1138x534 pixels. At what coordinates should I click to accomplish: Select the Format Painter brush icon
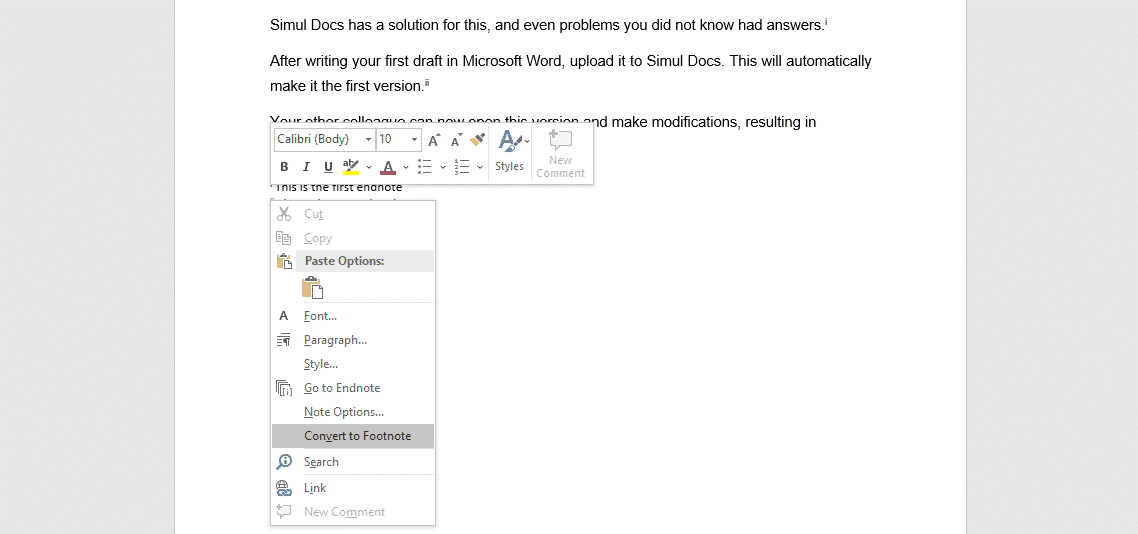478,139
